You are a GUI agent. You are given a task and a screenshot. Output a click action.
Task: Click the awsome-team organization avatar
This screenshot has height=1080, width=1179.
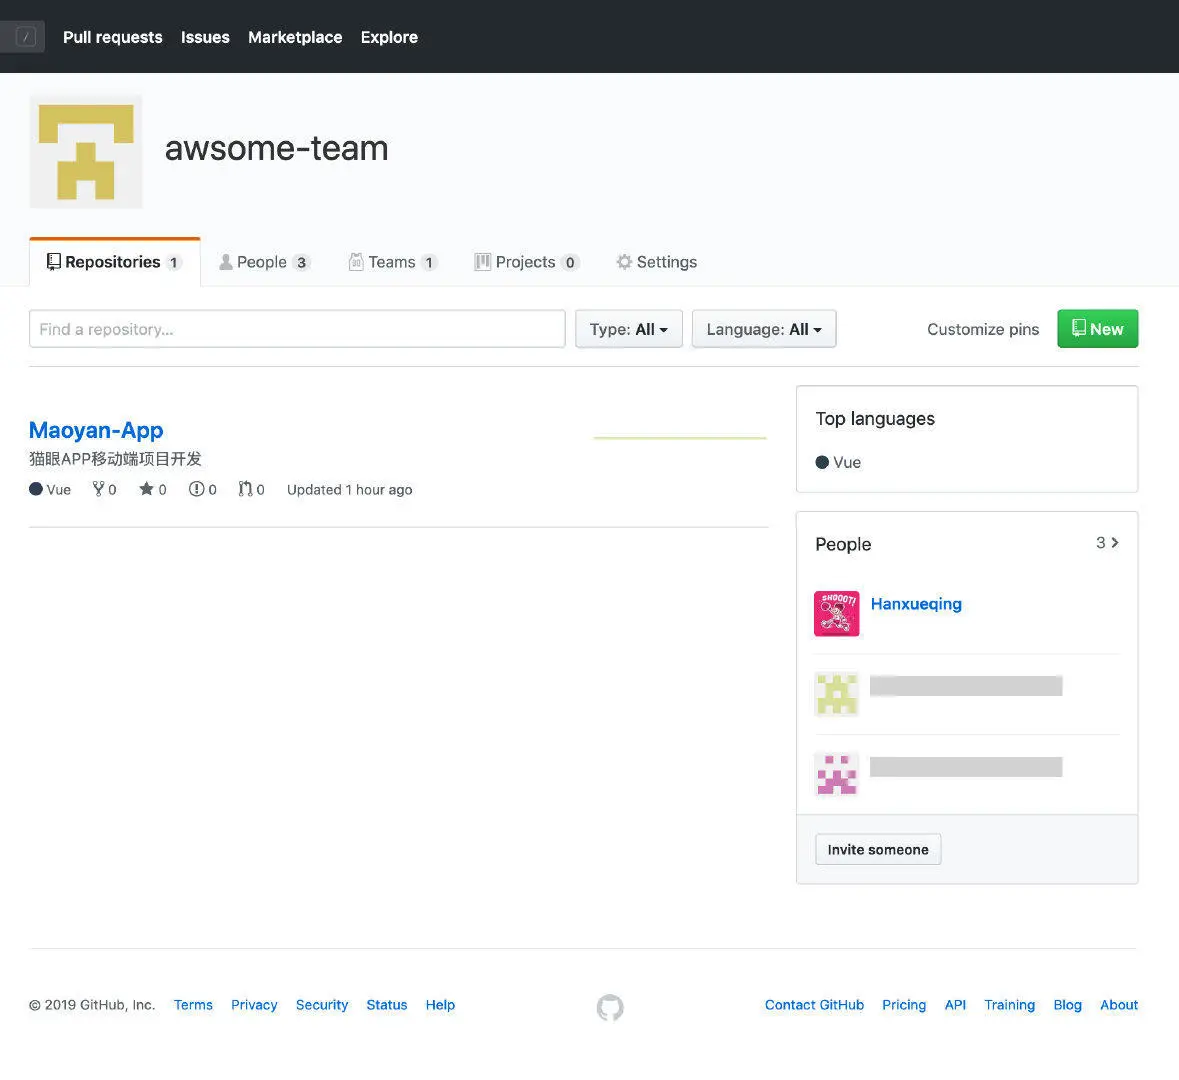[x=86, y=151]
